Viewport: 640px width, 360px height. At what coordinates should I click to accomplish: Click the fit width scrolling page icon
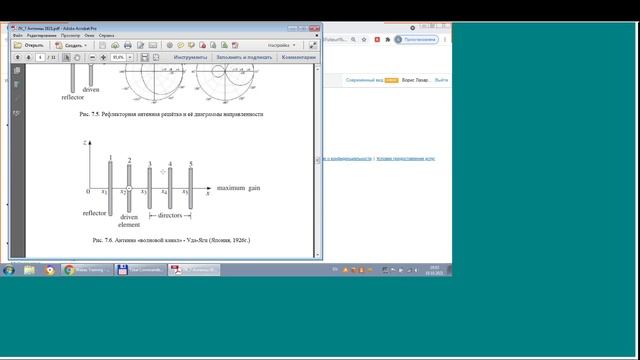point(145,58)
